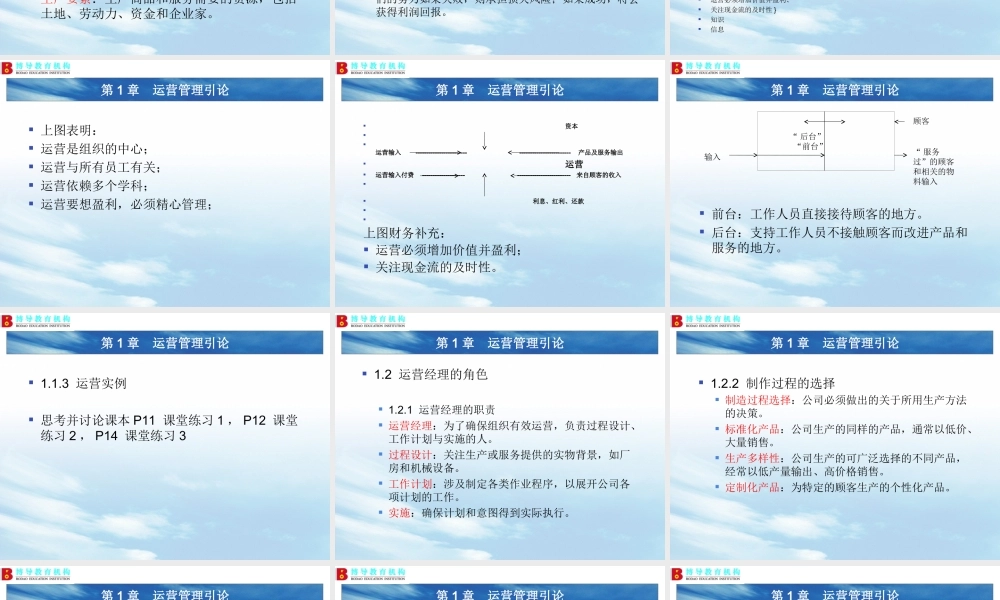The width and height of the screenshot is (1000, 600).
Task: Click the text 上图财务补充:
Action: 404,233
